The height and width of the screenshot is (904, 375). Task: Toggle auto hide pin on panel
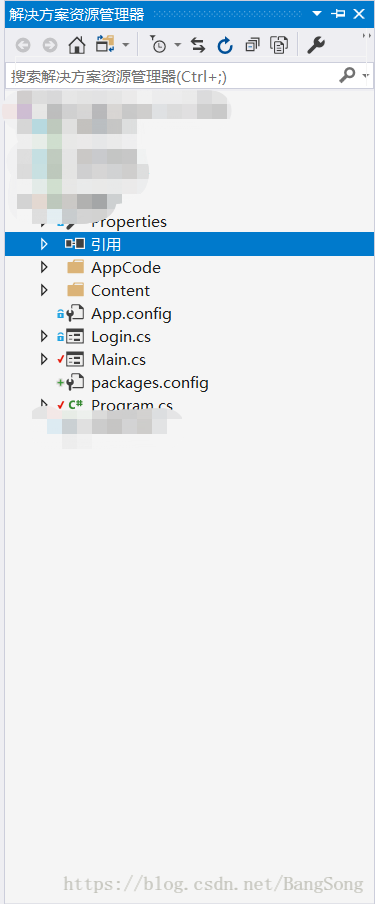[x=339, y=14]
